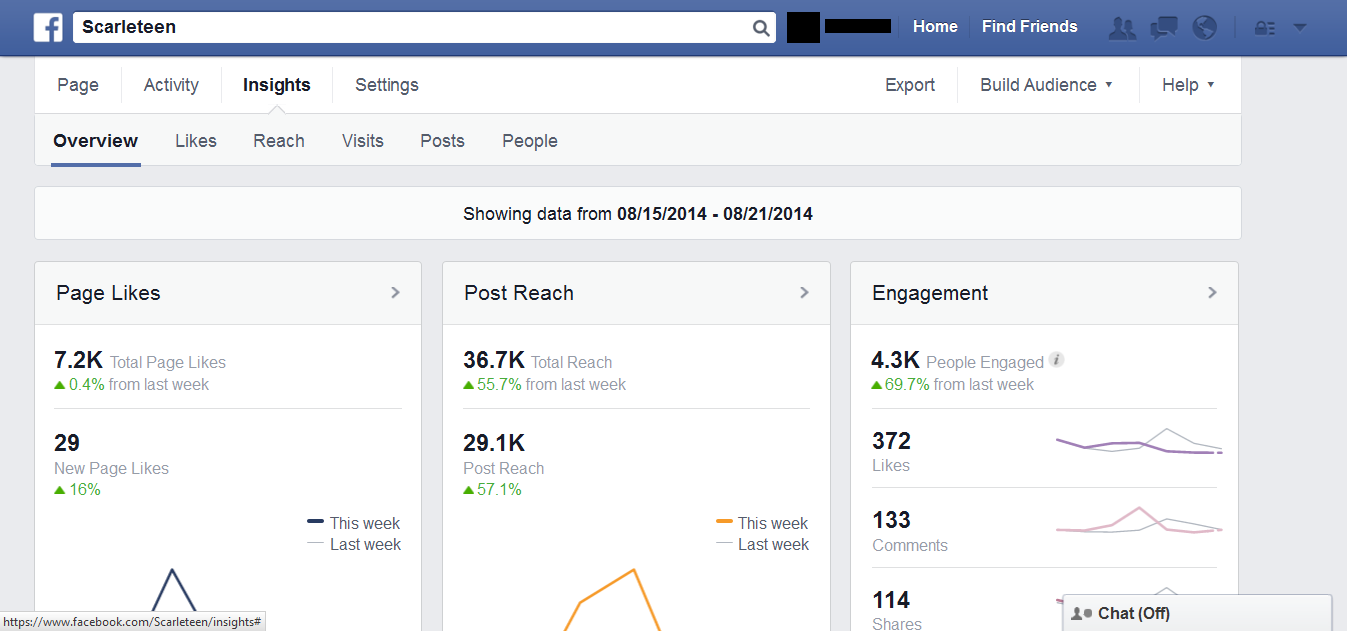
Task: Open the Settings tab
Action: pyautogui.click(x=387, y=85)
